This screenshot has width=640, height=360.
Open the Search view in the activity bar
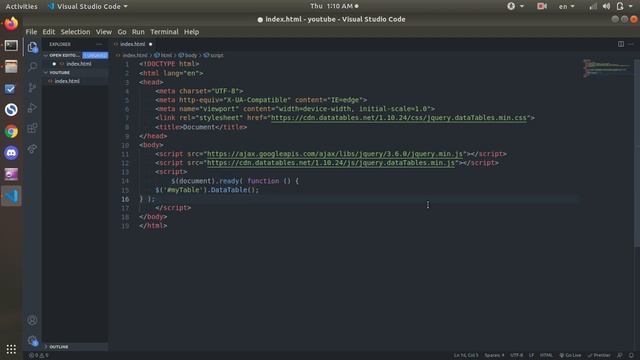click(33, 67)
